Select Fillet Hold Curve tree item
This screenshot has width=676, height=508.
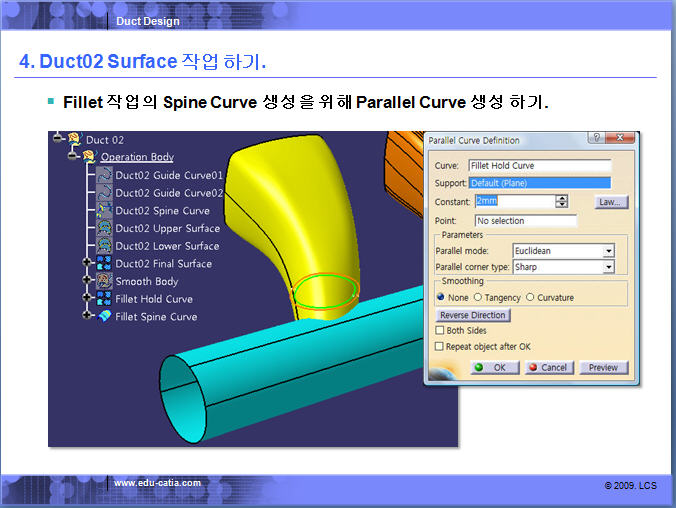point(153,299)
